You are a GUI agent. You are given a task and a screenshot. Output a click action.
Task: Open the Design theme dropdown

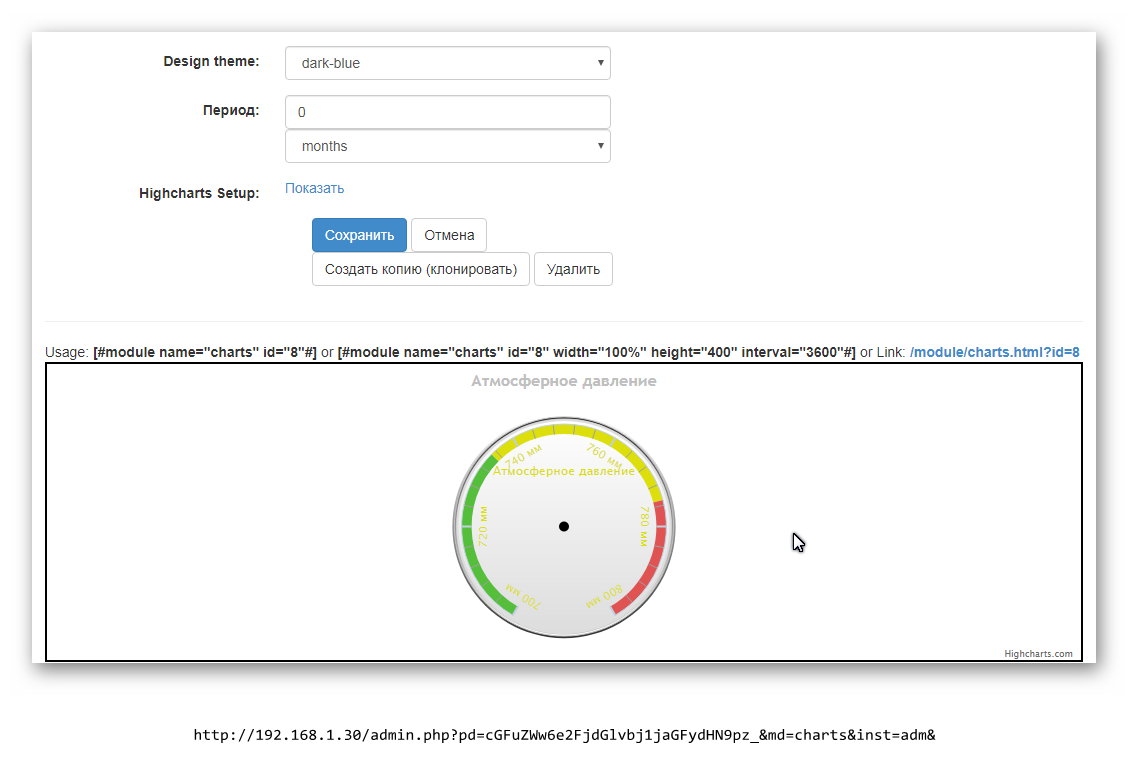click(x=447, y=63)
